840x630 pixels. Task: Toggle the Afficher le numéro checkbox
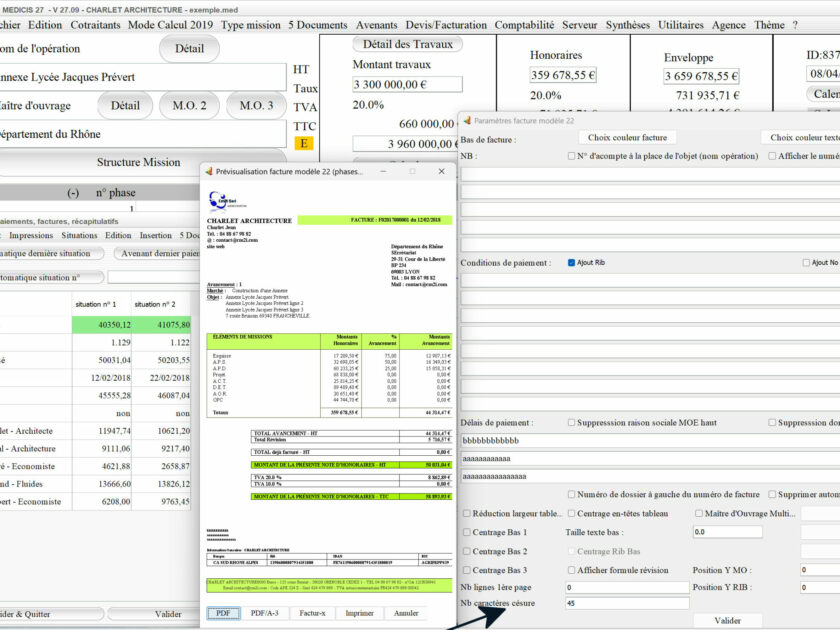(772, 156)
